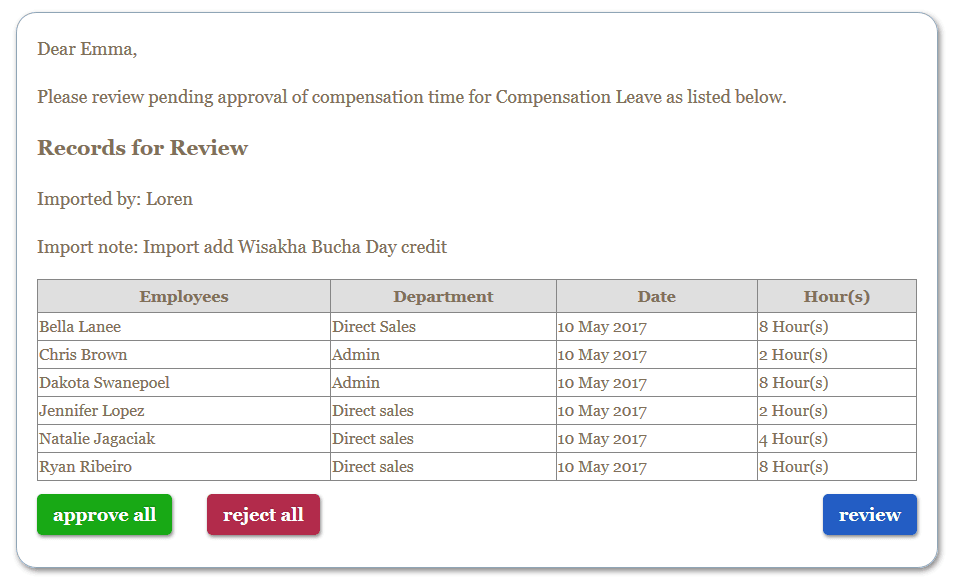The width and height of the screenshot is (962, 584).
Task: Open the blue review button
Action: [x=869, y=515]
